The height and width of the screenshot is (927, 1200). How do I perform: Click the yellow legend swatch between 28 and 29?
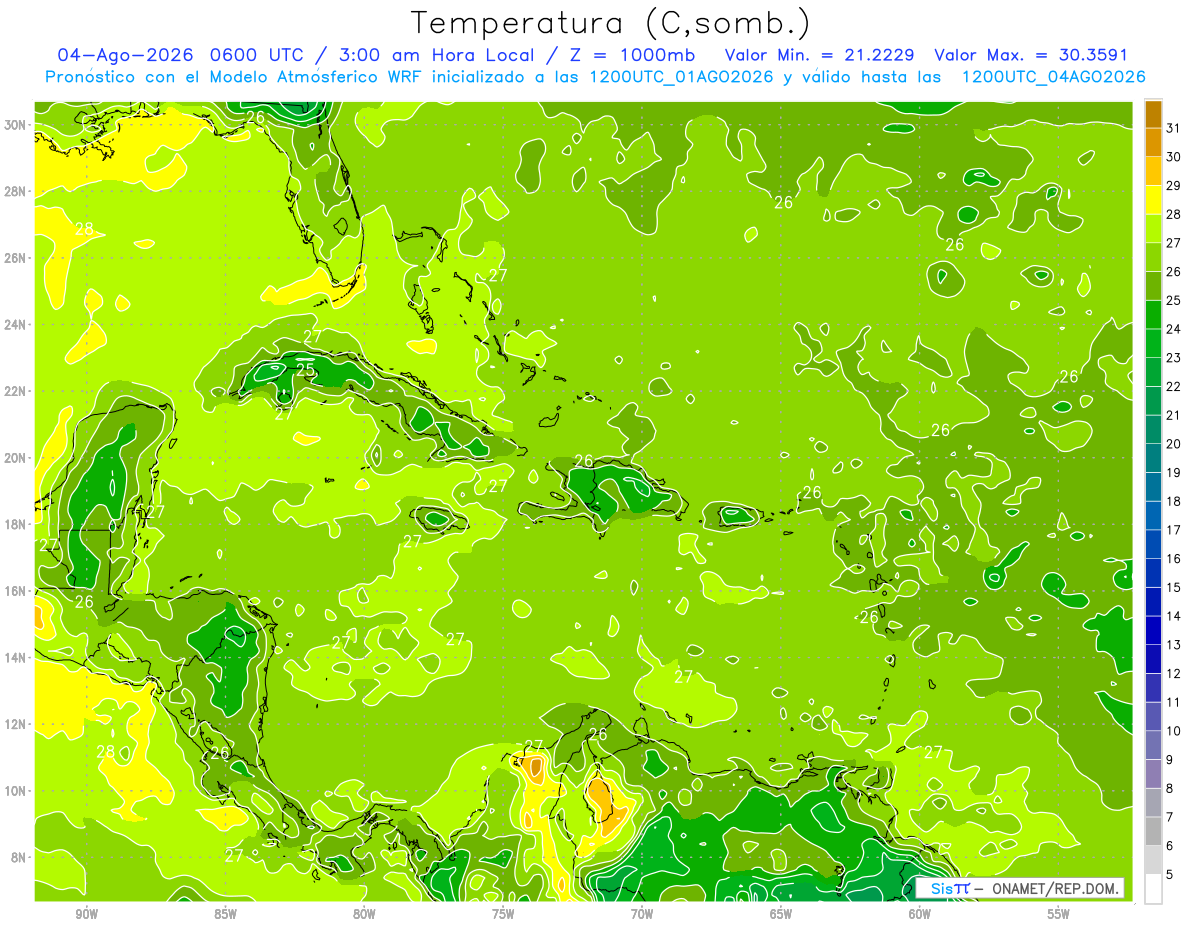pos(1153,200)
